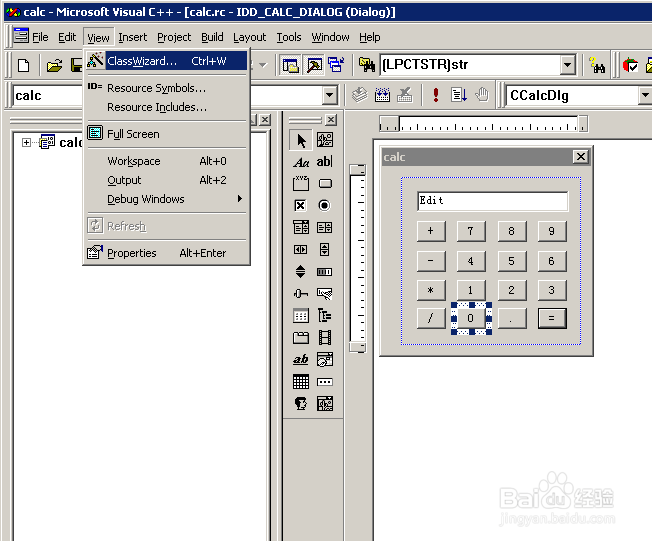Pick the Radio Button control tool
The width and height of the screenshot is (652, 541).
click(x=324, y=205)
